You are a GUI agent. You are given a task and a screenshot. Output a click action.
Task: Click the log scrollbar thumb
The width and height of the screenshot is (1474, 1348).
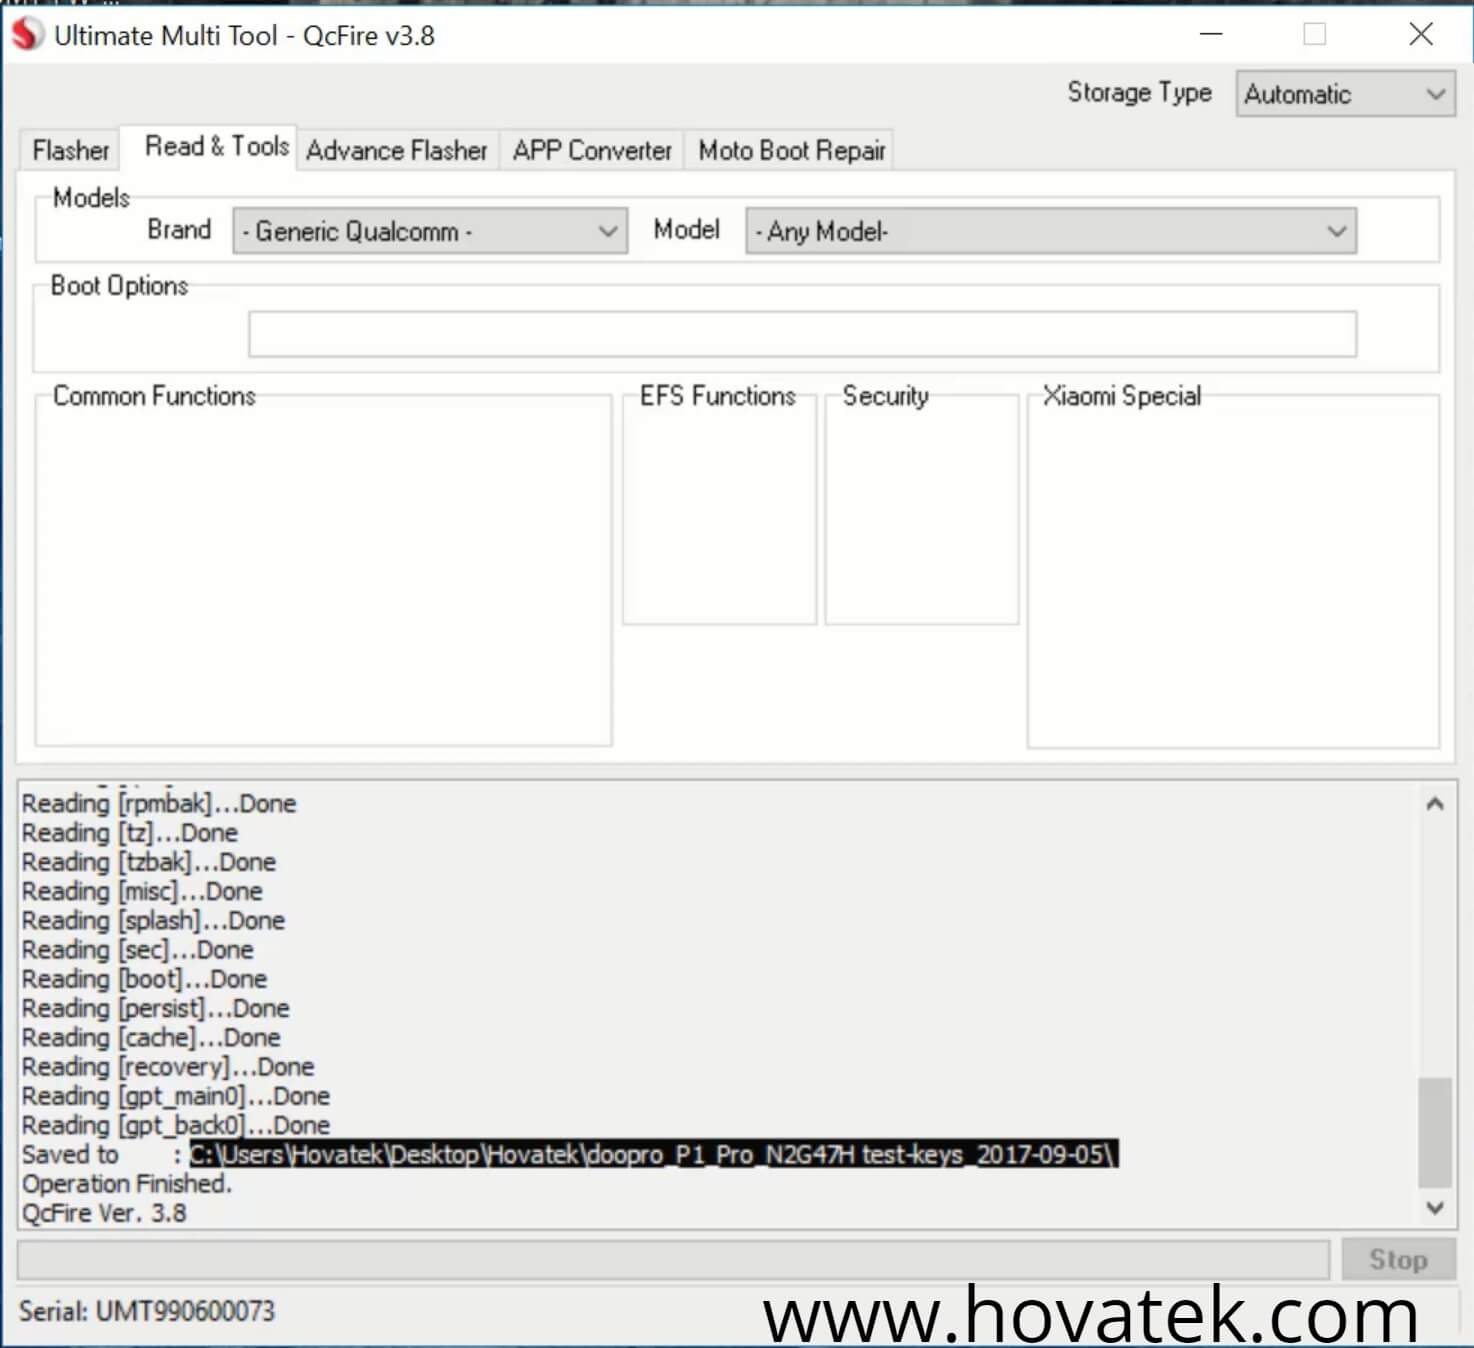click(1435, 1131)
